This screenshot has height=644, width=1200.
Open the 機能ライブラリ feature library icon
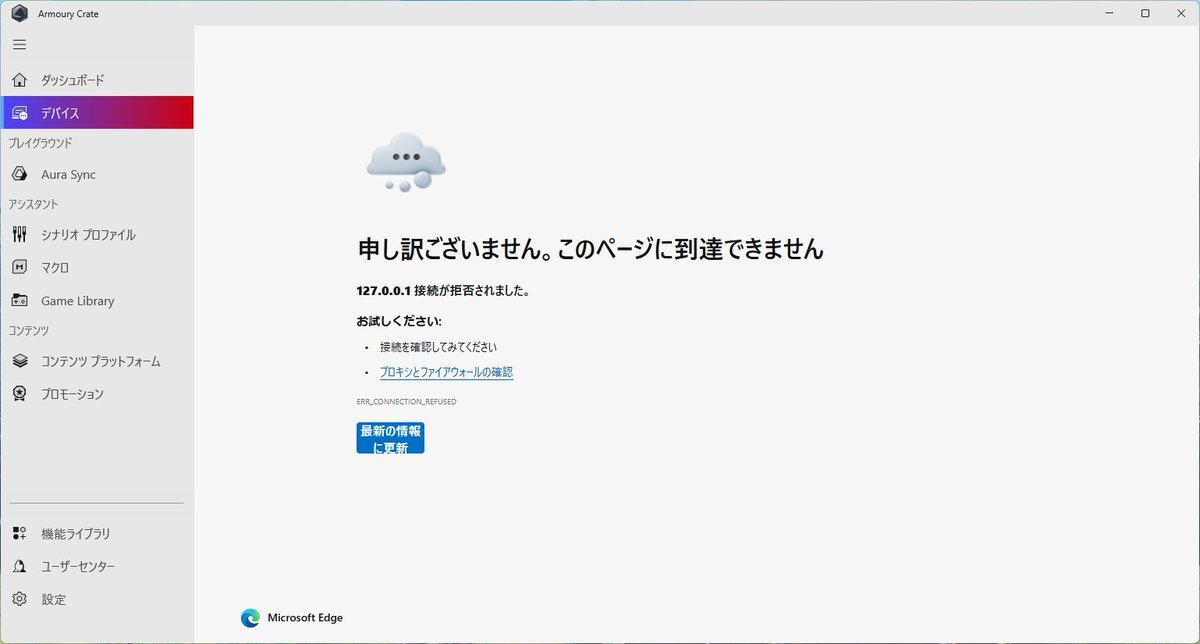click(x=20, y=534)
